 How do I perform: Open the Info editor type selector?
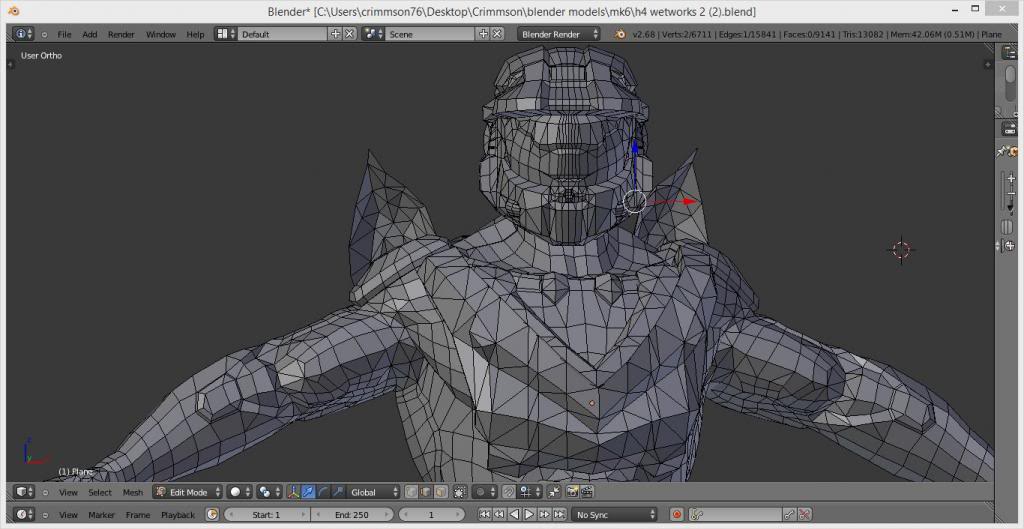(24, 34)
